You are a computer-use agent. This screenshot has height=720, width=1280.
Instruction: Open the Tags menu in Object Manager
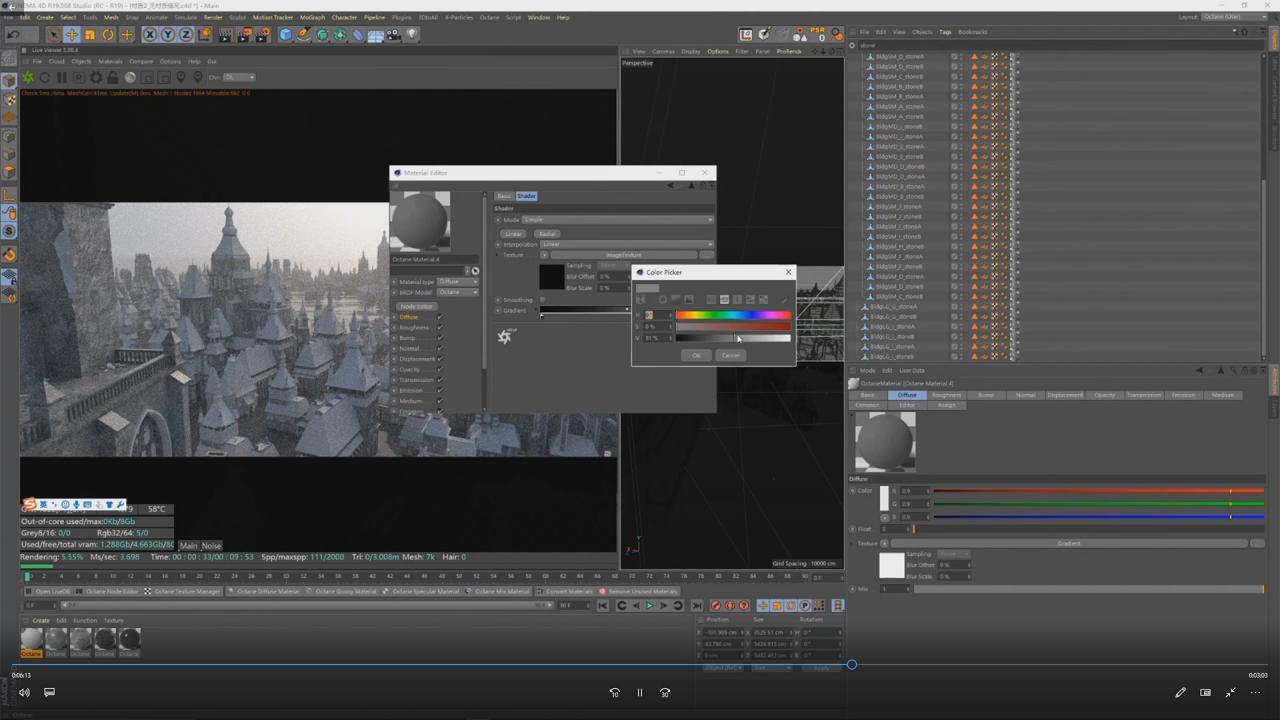(945, 32)
